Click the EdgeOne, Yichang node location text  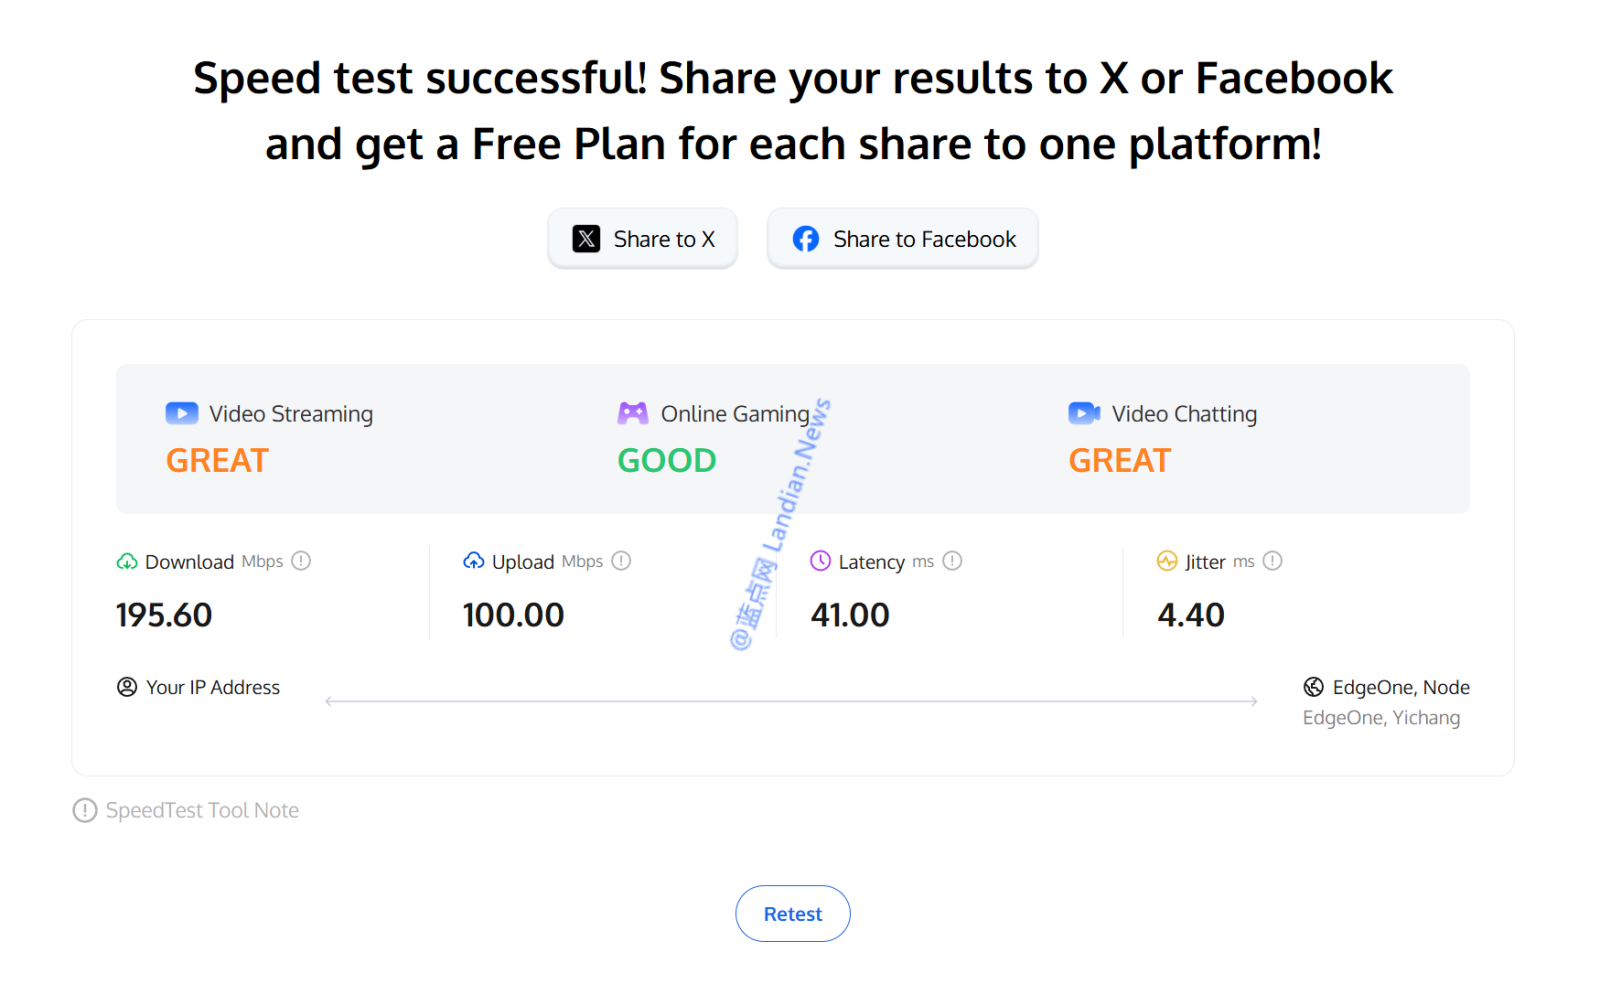[1381, 718]
